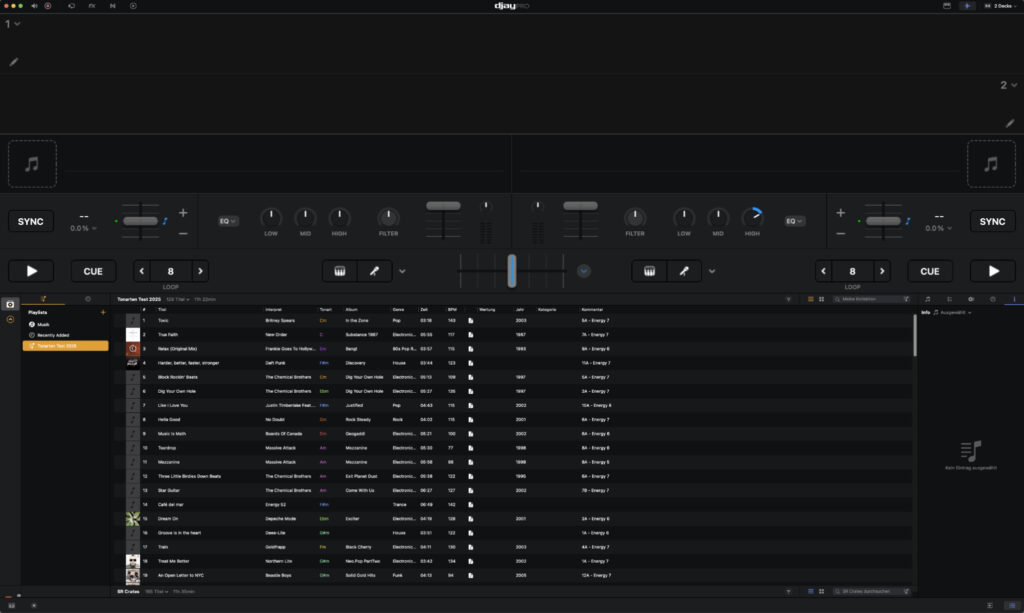Open the 2 Decks layout dropdown
Screen dimensions: 1024x613
(x=1002, y=6)
